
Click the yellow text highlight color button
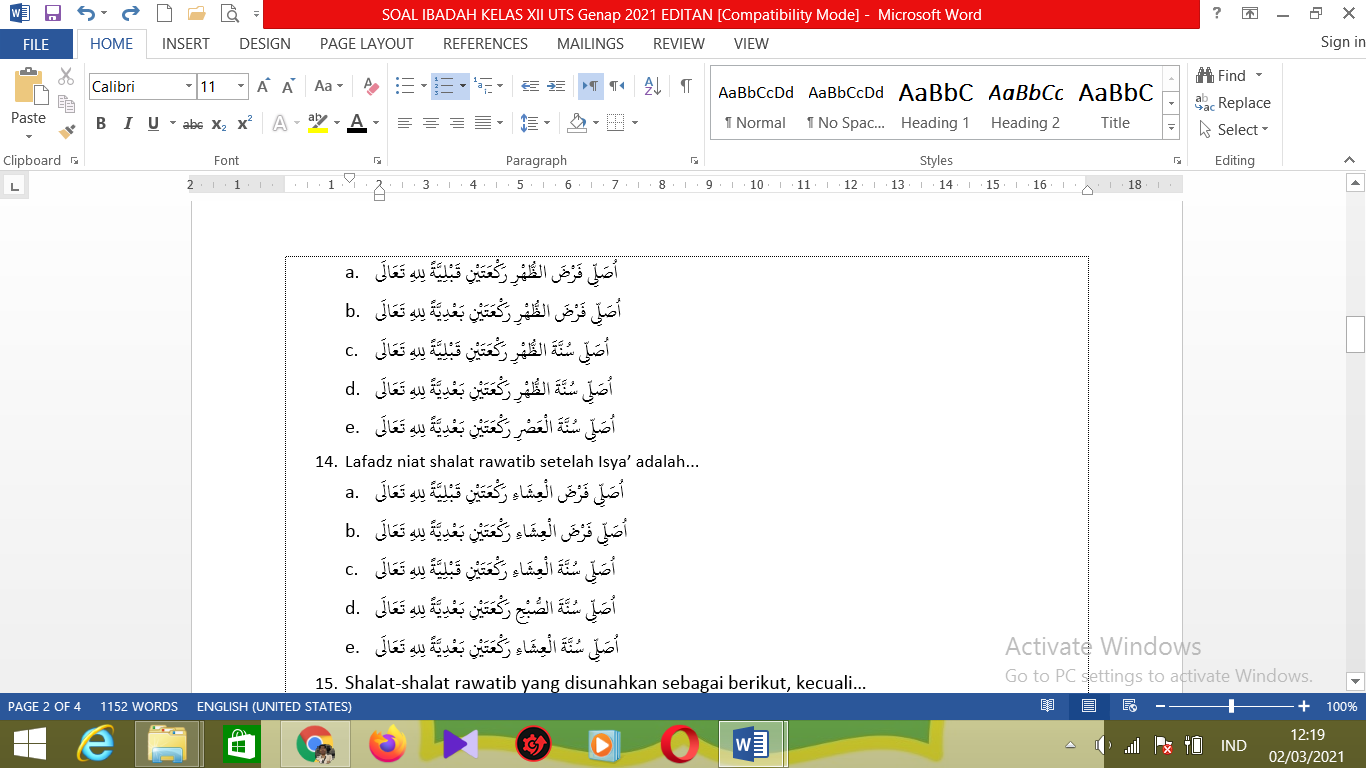pyautogui.click(x=318, y=123)
